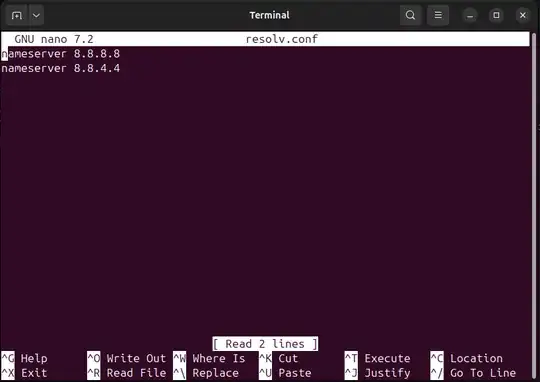Click the ^K Cut shortcut
Viewport: 540px width, 382px height.
point(278,358)
